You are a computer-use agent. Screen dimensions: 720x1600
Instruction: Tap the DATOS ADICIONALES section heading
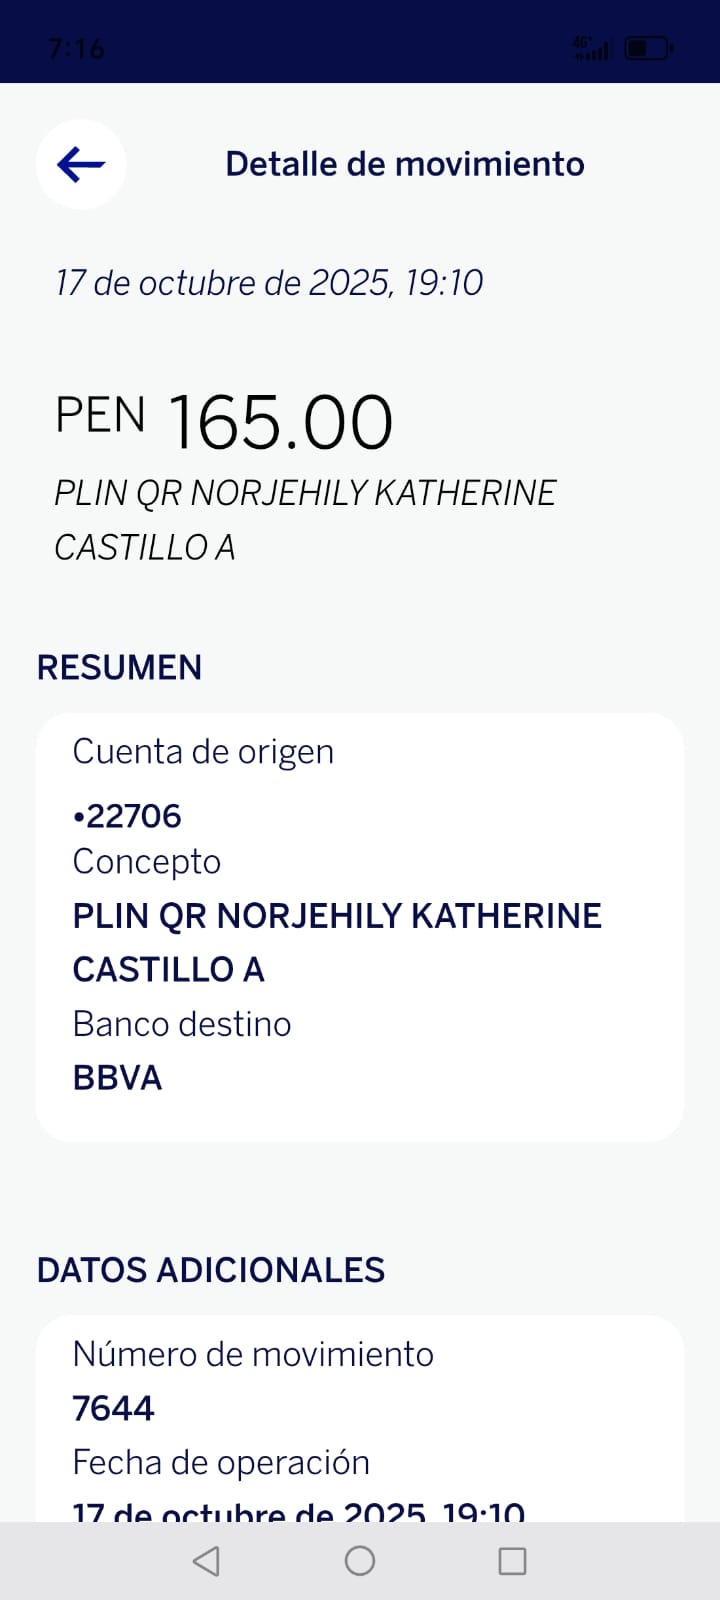point(211,1270)
